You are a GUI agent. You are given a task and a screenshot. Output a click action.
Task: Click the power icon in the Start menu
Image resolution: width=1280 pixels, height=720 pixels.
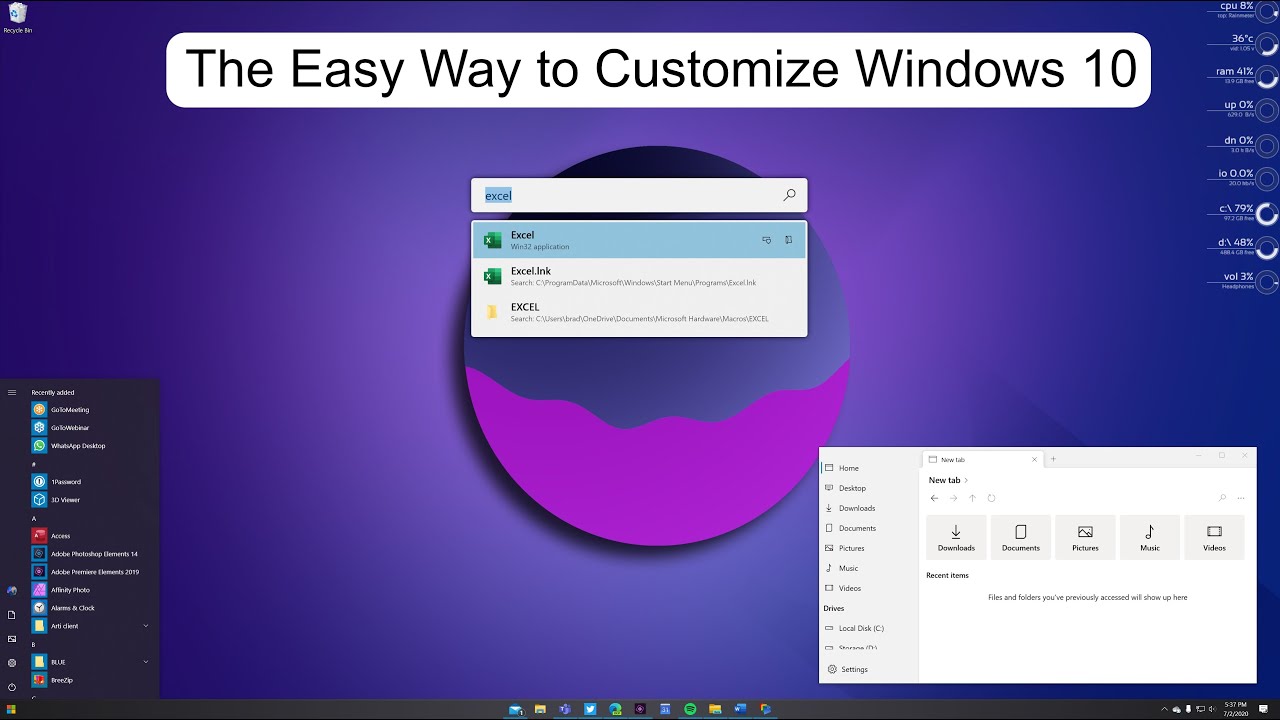coord(12,687)
